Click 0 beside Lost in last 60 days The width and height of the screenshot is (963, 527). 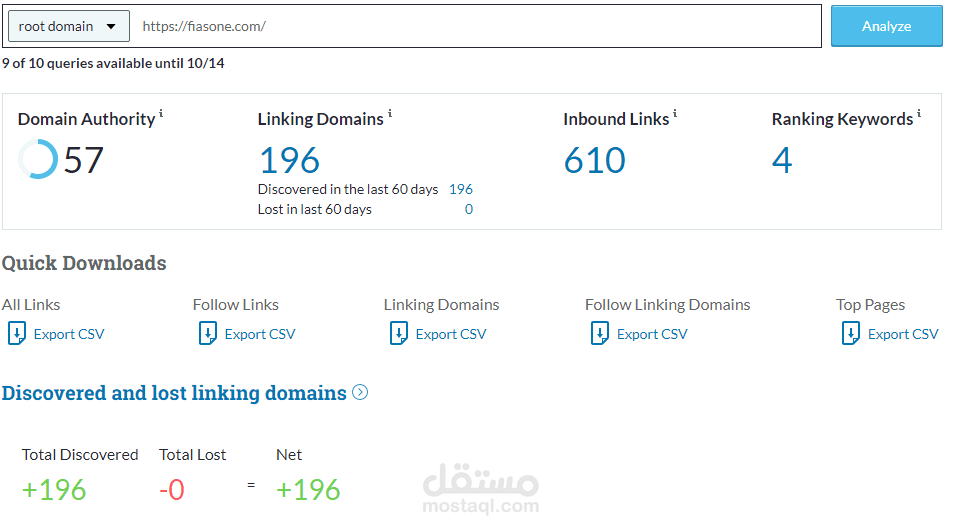tap(469, 209)
